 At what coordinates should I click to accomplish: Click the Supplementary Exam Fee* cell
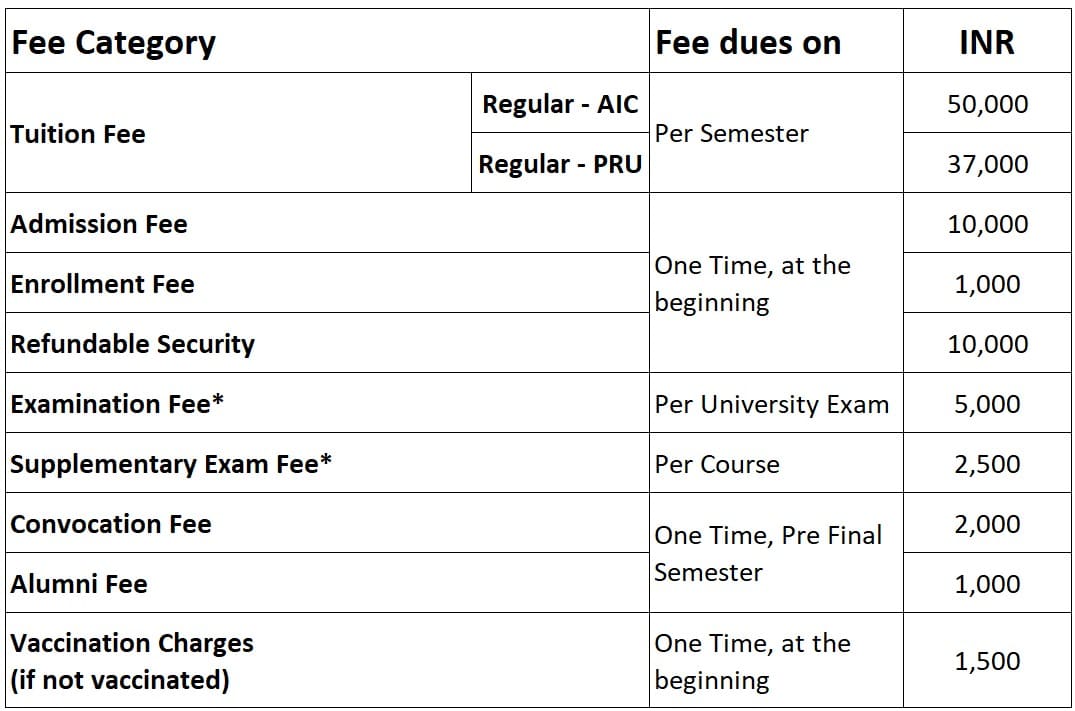(327, 463)
